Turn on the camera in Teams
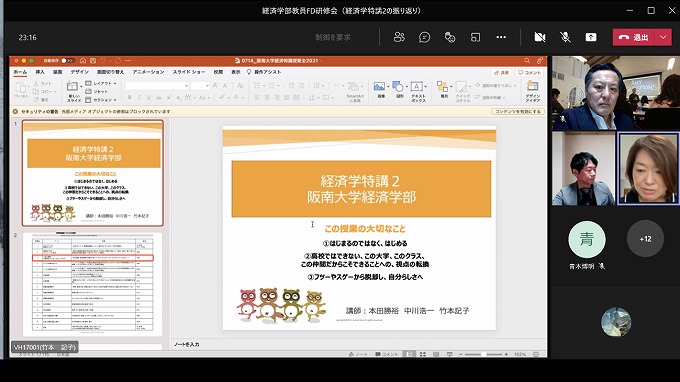This screenshot has width=680, height=382. click(x=539, y=37)
